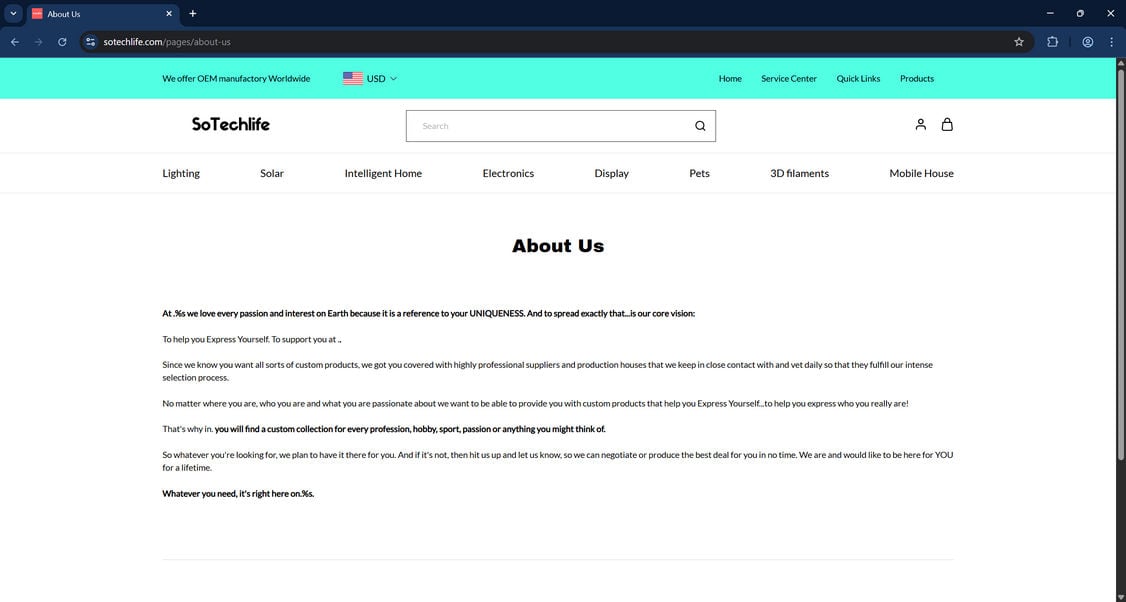Click the site permissions icon in address bar
Viewport: 1126px width, 602px height.
pos(90,42)
